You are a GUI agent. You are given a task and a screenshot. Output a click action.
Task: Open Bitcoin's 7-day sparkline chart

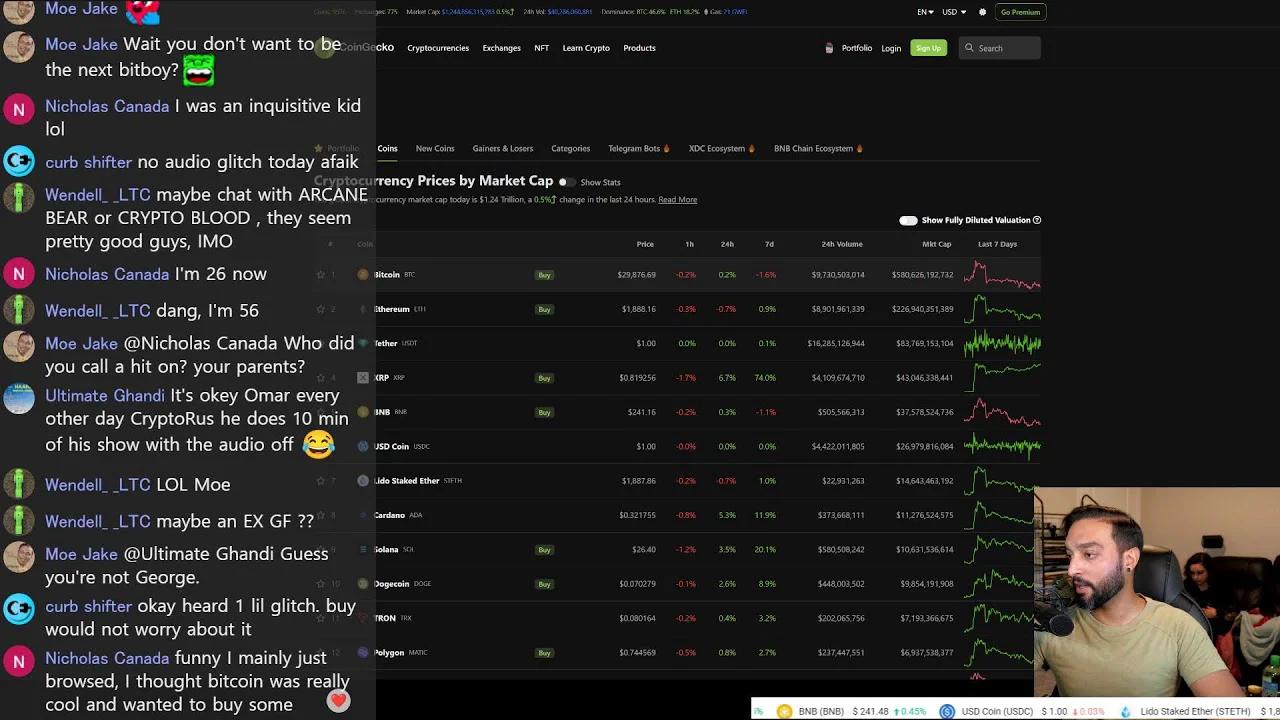pos(1002,275)
